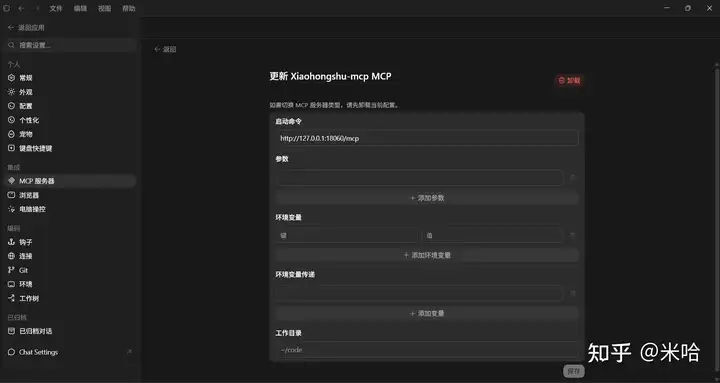Click the title bar forward arrow

[x=37, y=8]
